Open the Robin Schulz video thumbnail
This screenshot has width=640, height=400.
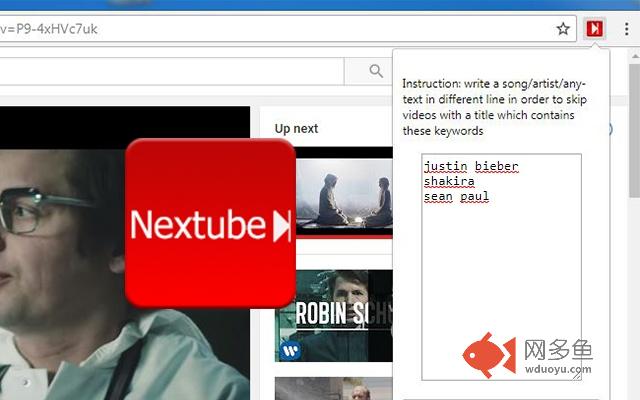(x=335, y=315)
